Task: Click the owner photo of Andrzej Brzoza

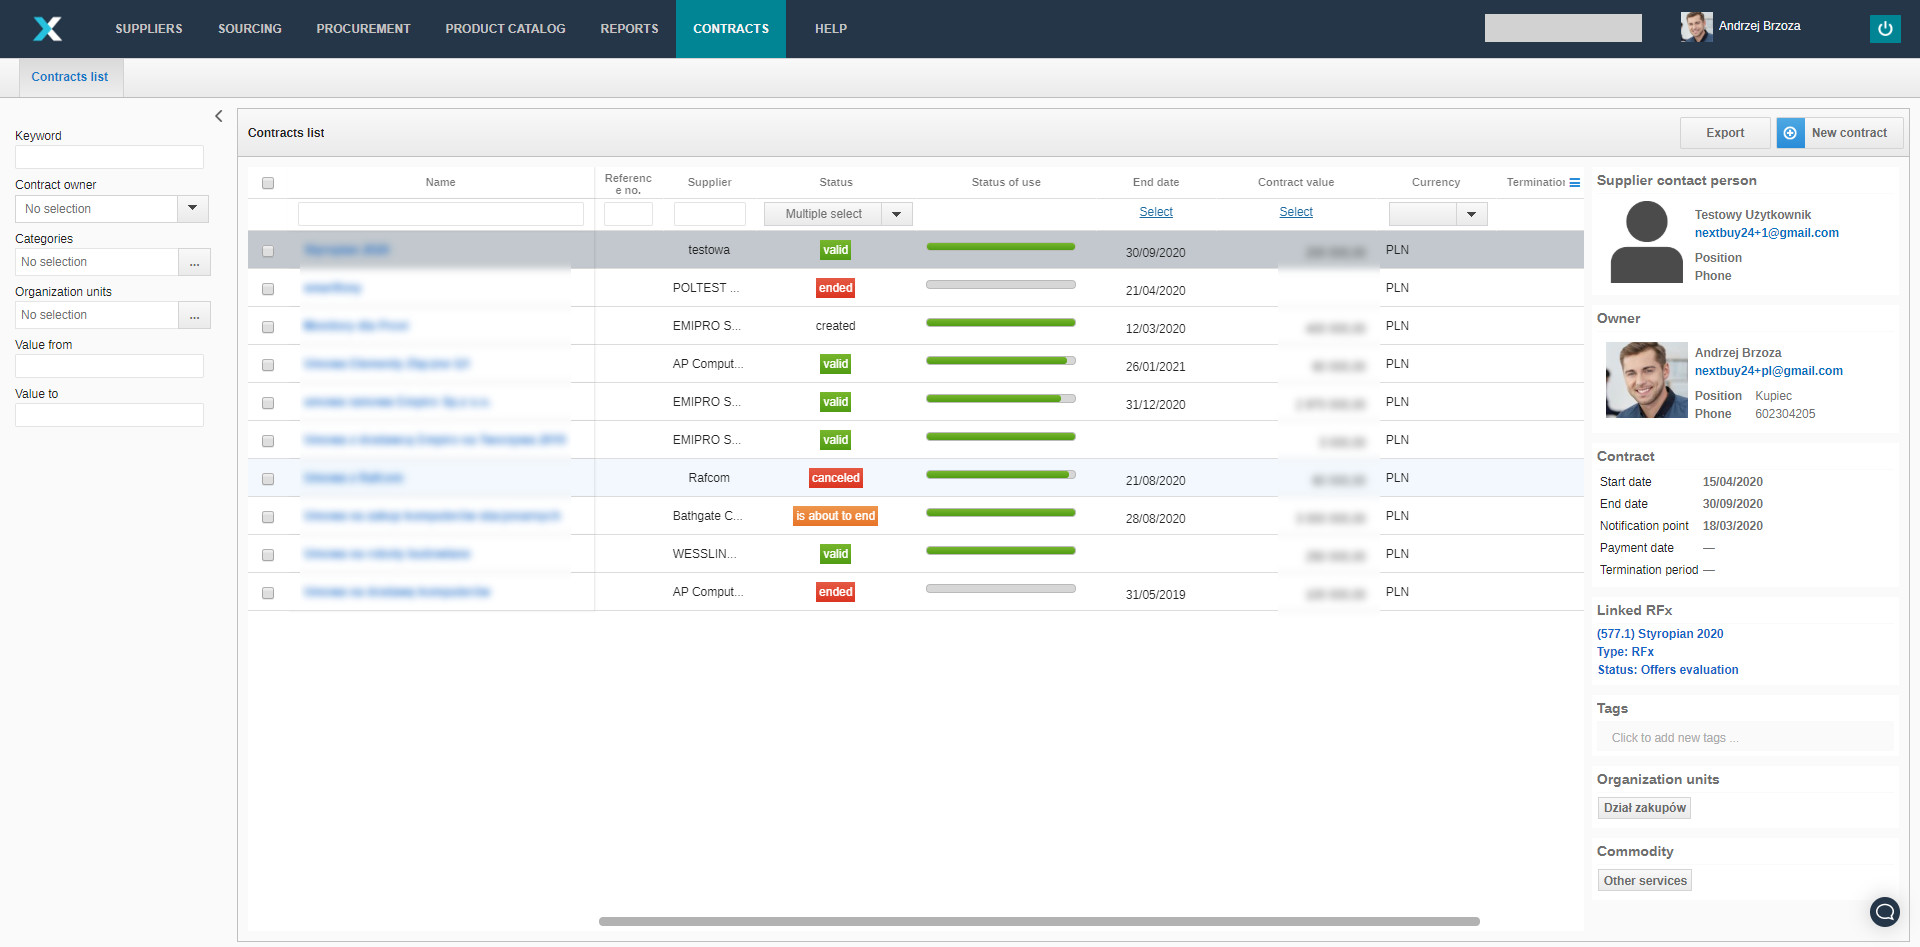Action: [1646, 380]
